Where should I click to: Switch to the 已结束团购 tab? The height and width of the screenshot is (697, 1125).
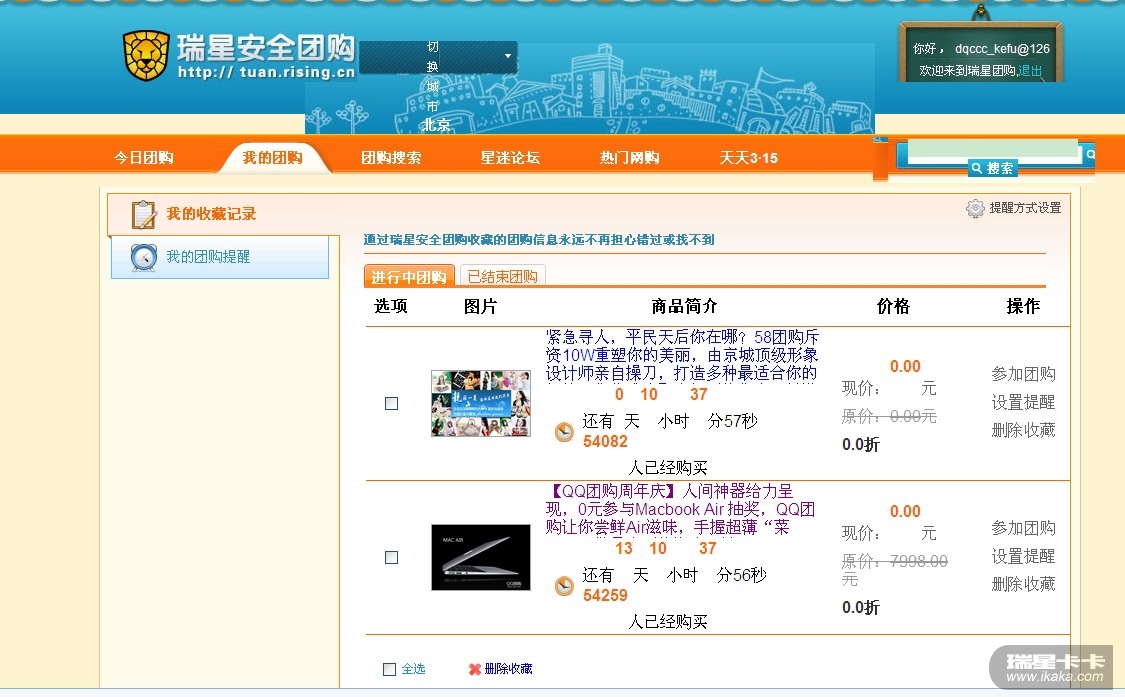pos(502,277)
